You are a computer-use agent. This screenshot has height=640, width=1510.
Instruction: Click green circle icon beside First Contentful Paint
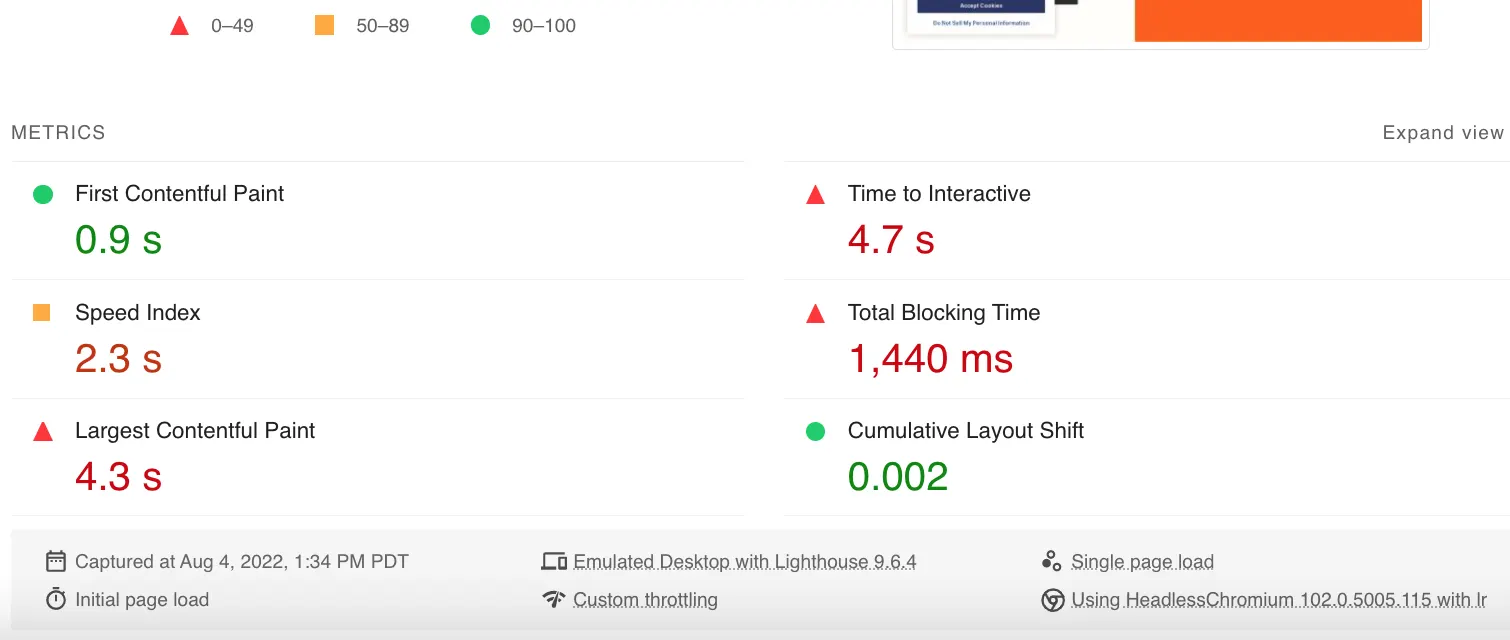43,194
